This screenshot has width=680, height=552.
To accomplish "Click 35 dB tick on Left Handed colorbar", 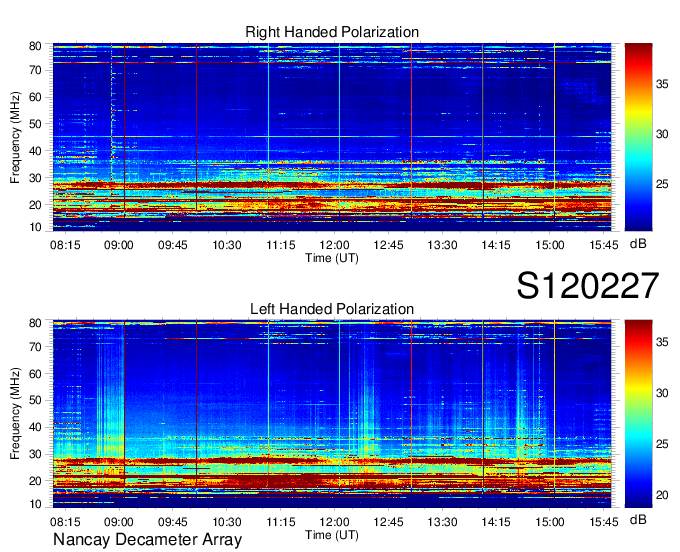I will click(662, 342).
